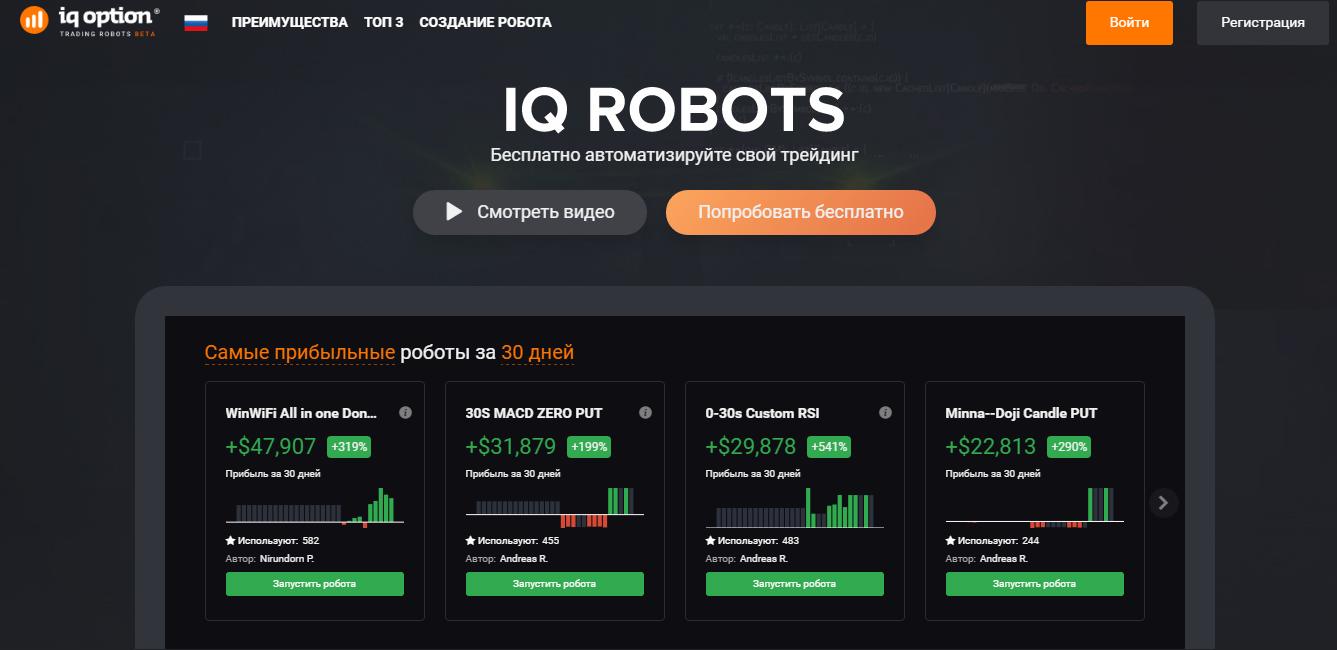Click the +290% badge

tap(1069, 447)
